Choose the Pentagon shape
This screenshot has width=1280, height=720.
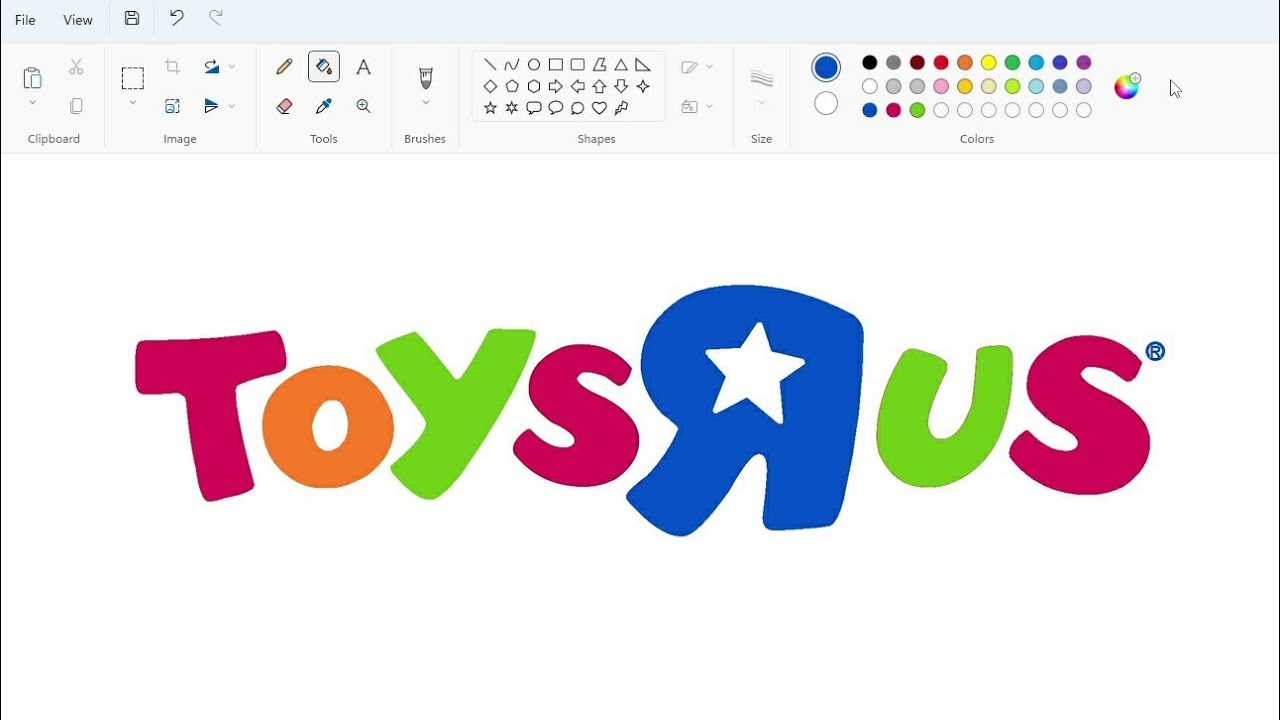point(512,87)
